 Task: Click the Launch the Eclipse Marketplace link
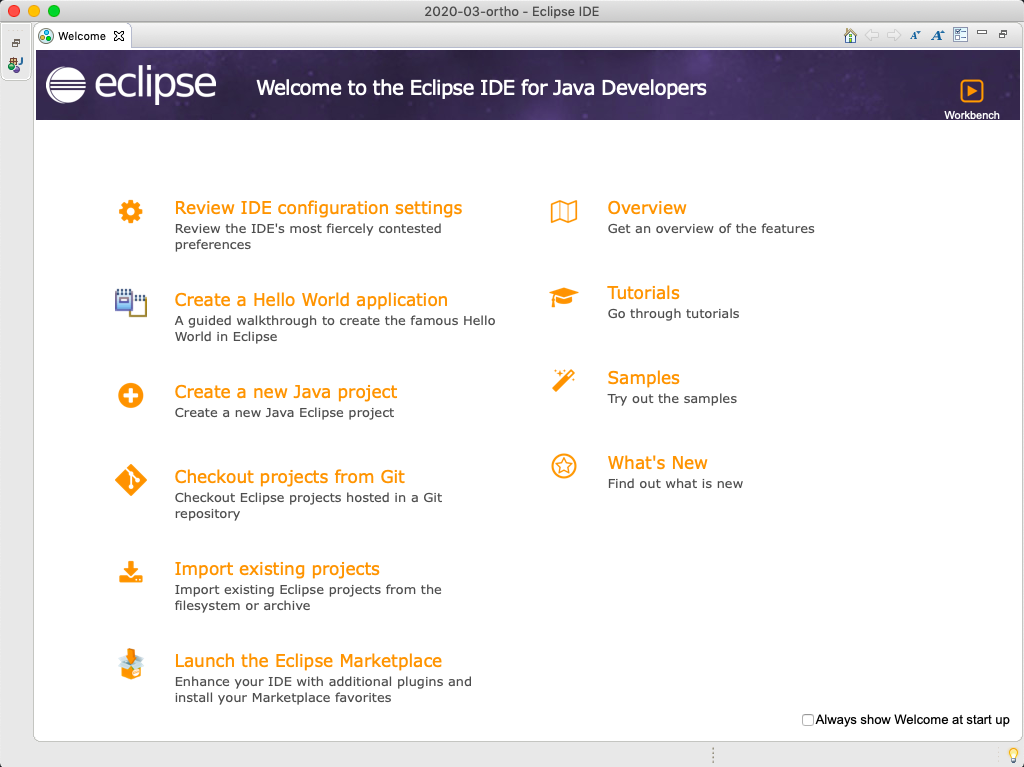308,661
